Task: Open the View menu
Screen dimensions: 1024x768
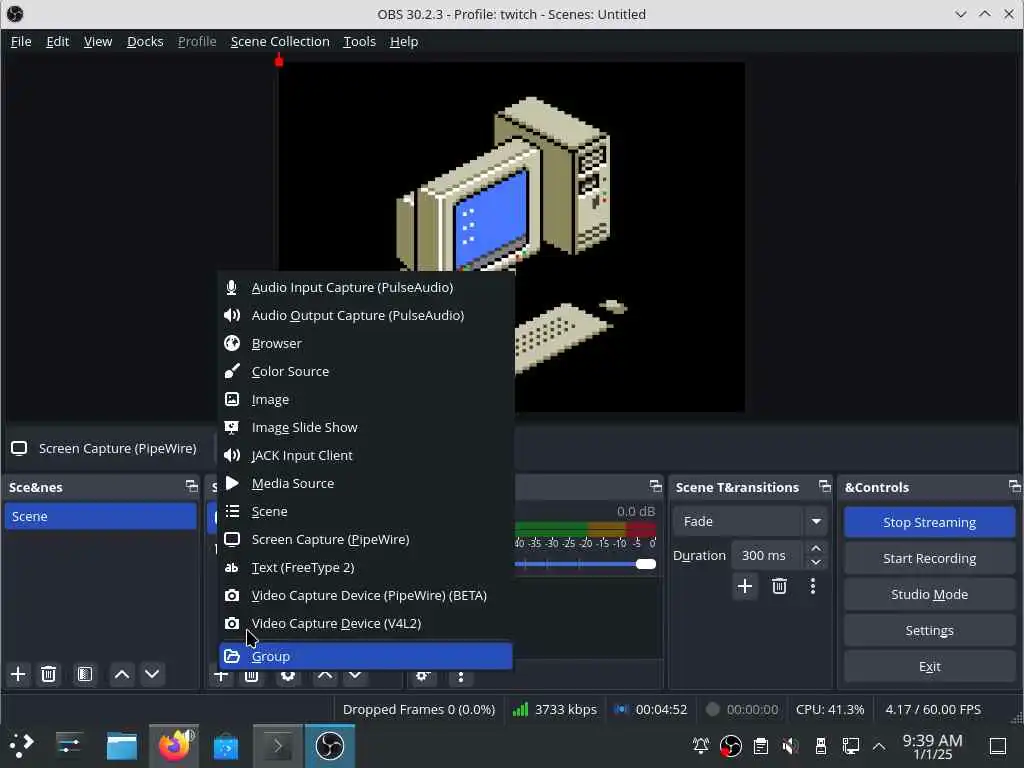Action: 98,42
